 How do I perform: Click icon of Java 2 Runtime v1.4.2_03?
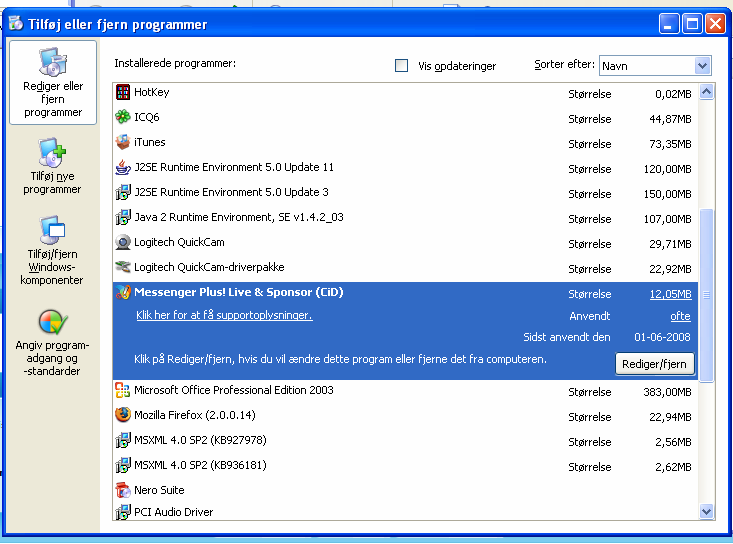click(x=123, y=217)
